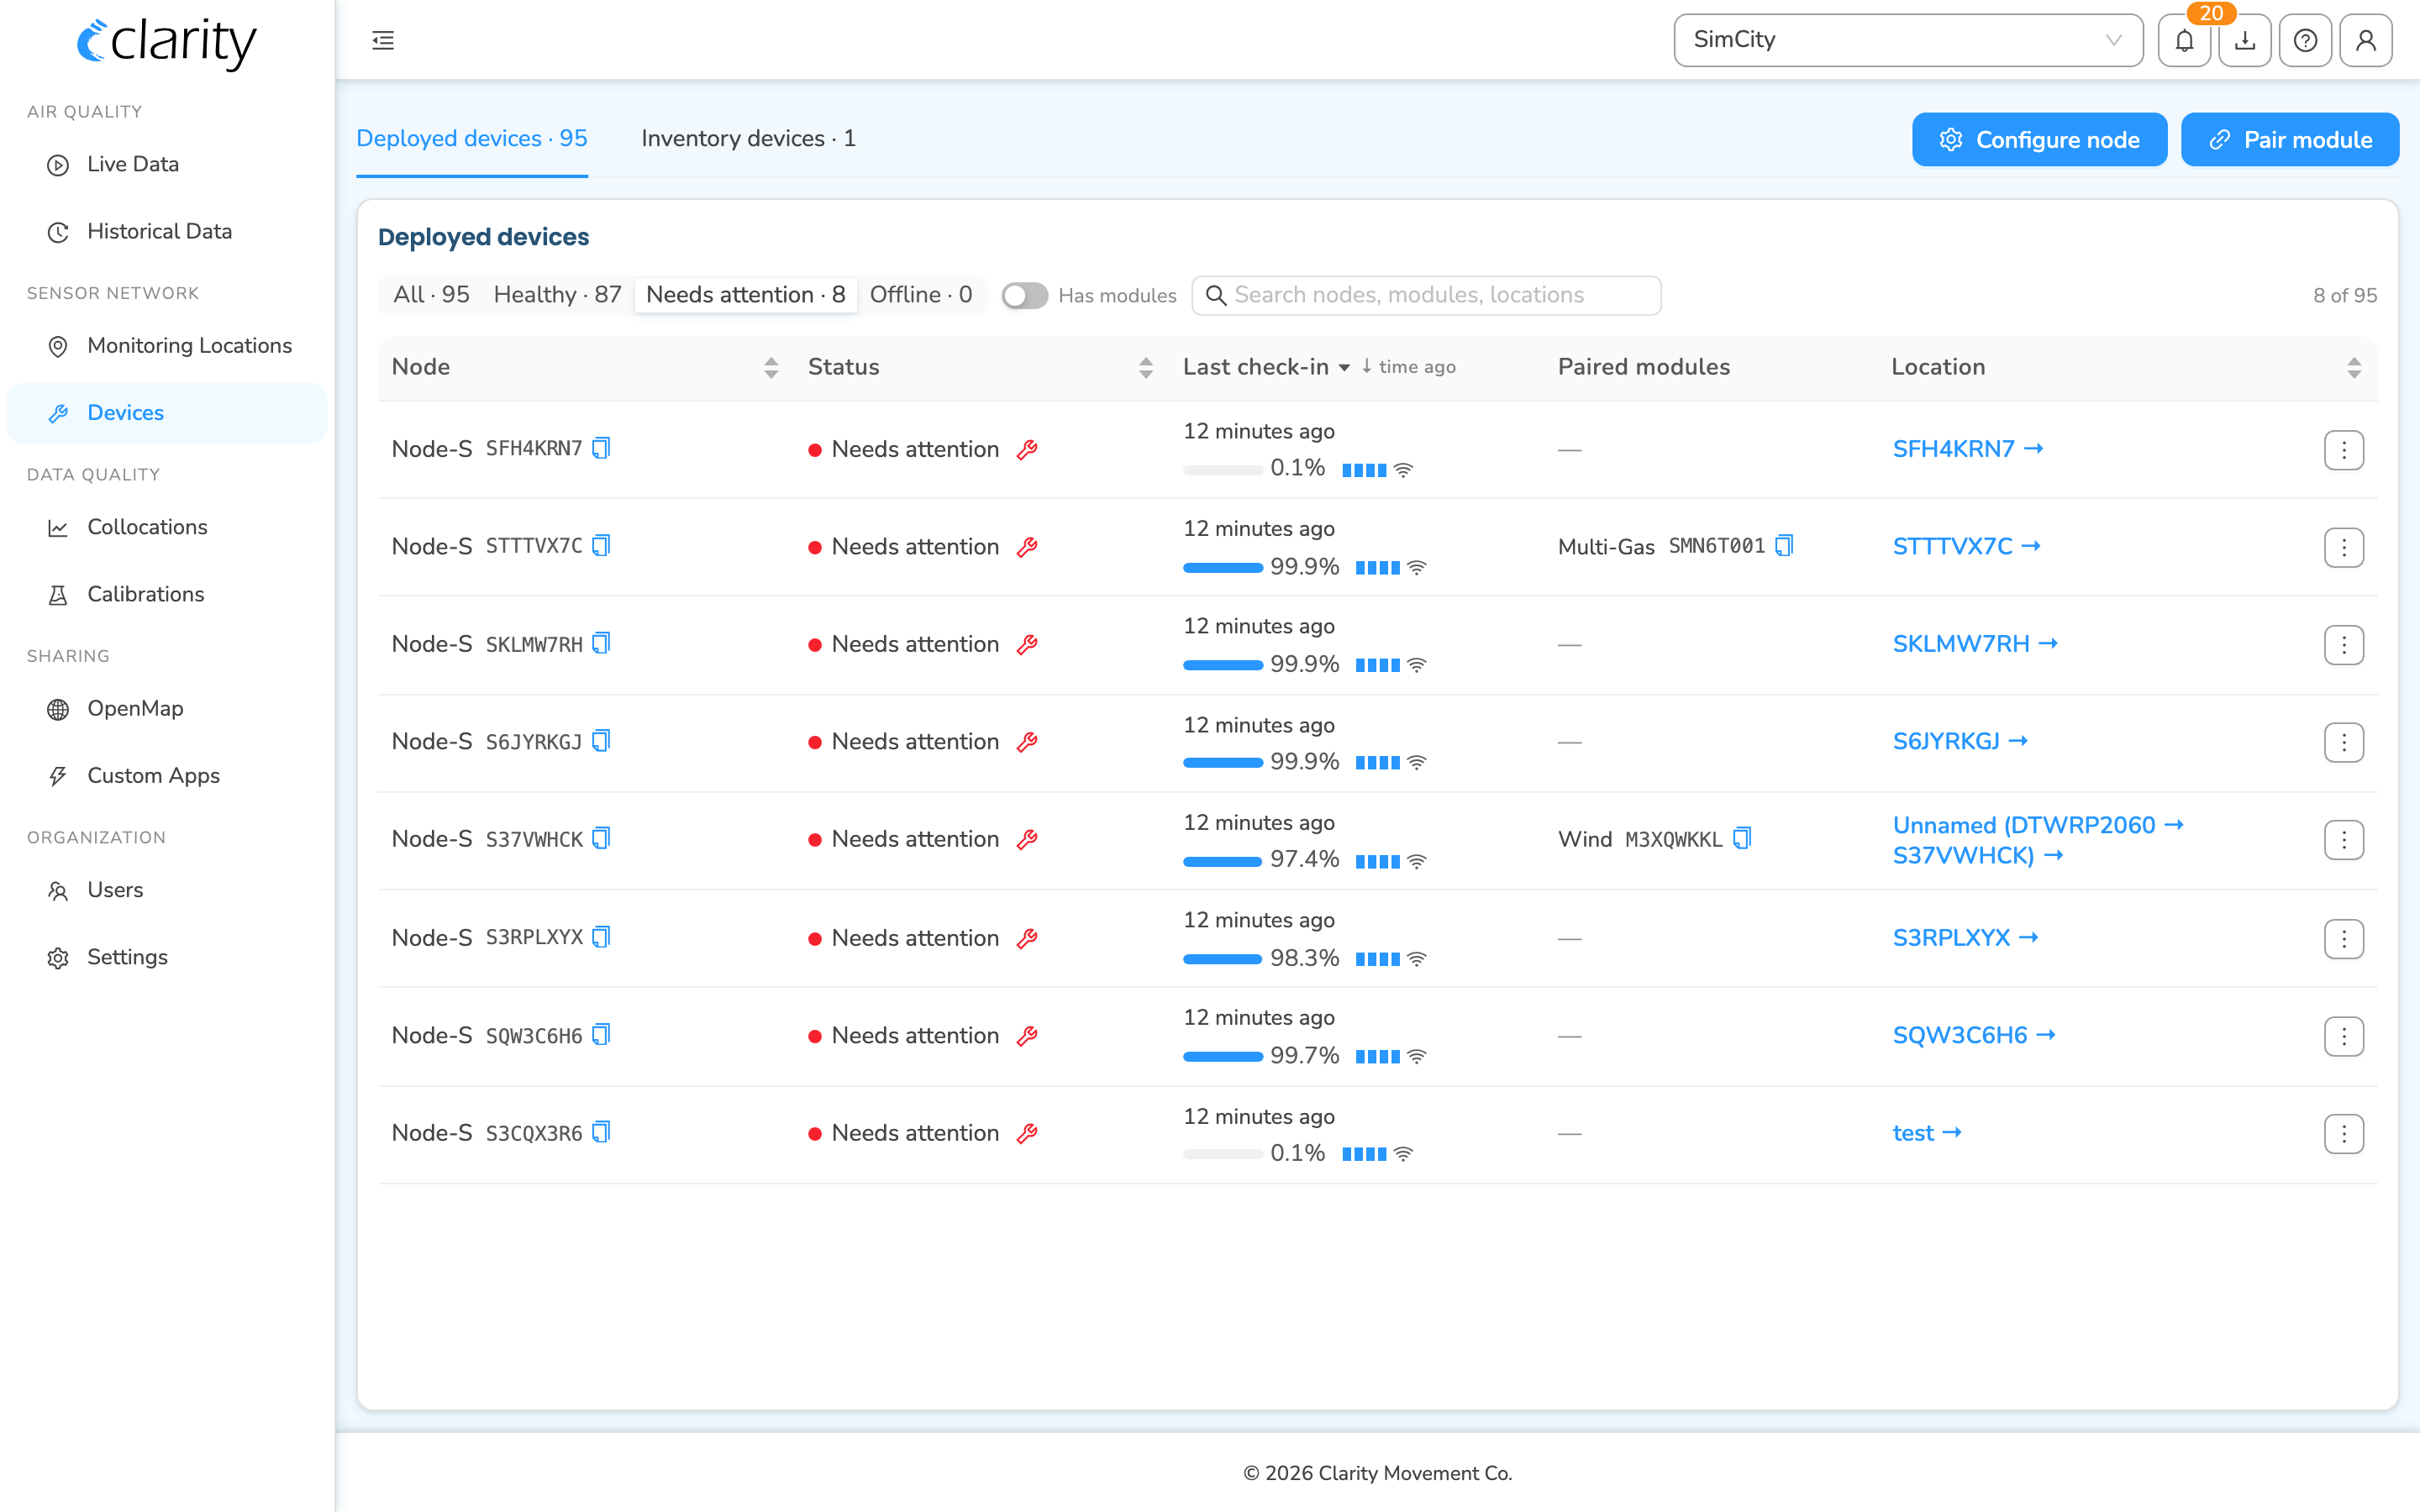Click wrench icon for SFH4KRN7 status
2420x1512 pixels.
point(1027,450)
